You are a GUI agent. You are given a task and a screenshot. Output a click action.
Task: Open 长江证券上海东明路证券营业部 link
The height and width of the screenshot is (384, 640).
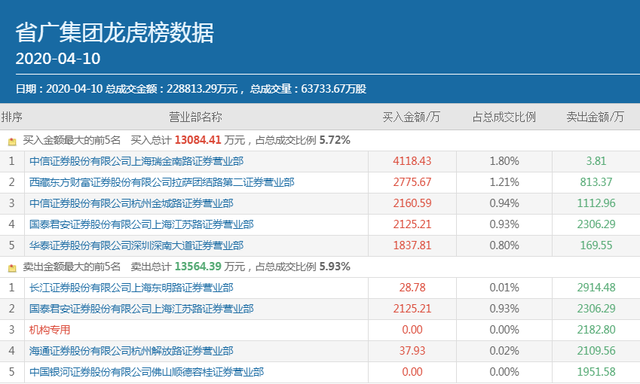[x=131, y=288]
